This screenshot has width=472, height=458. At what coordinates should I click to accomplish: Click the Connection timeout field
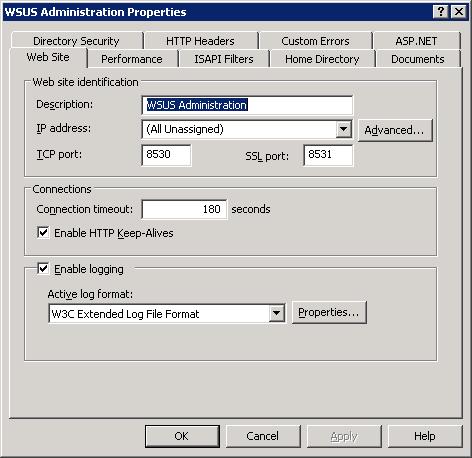(184, 209)
